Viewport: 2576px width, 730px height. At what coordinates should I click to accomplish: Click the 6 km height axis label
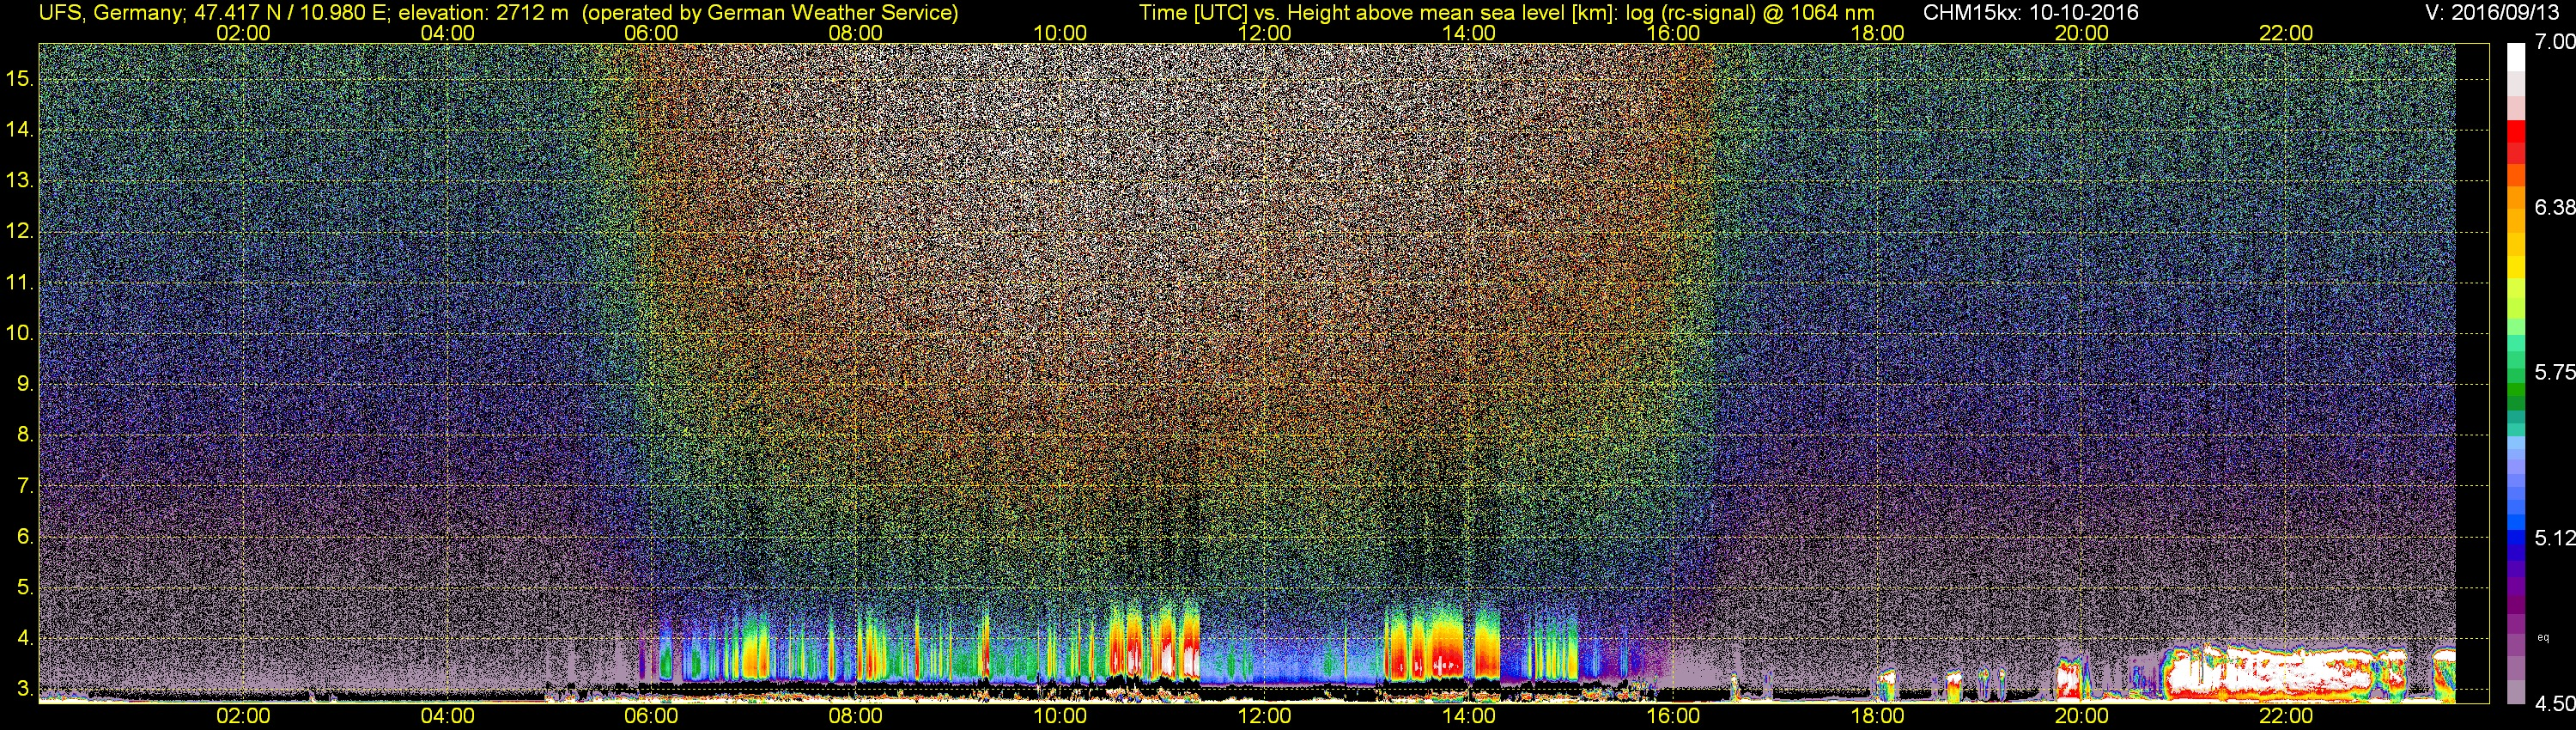(24, 536)
